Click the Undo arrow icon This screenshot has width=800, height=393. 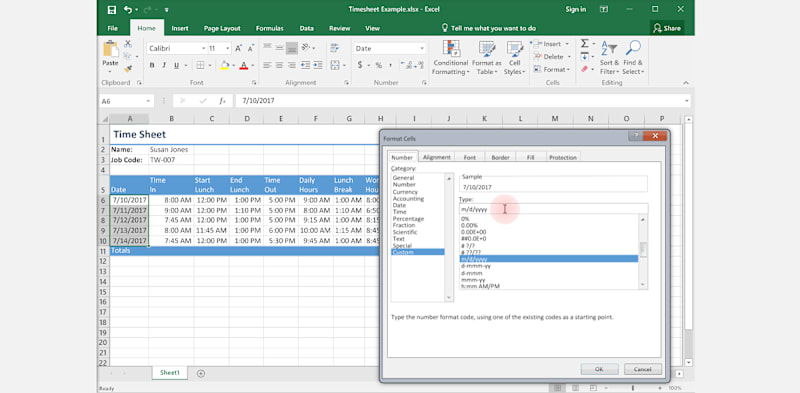[128, 10]
